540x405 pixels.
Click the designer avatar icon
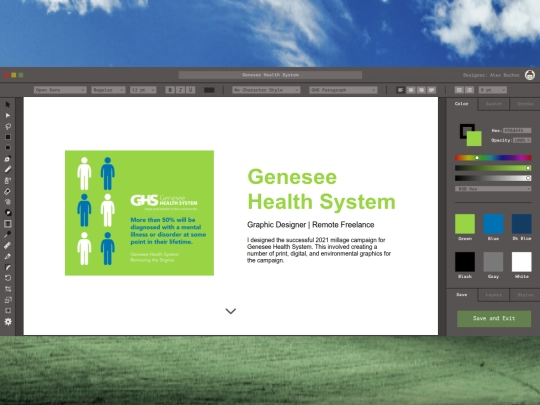[x=530, y=75]
